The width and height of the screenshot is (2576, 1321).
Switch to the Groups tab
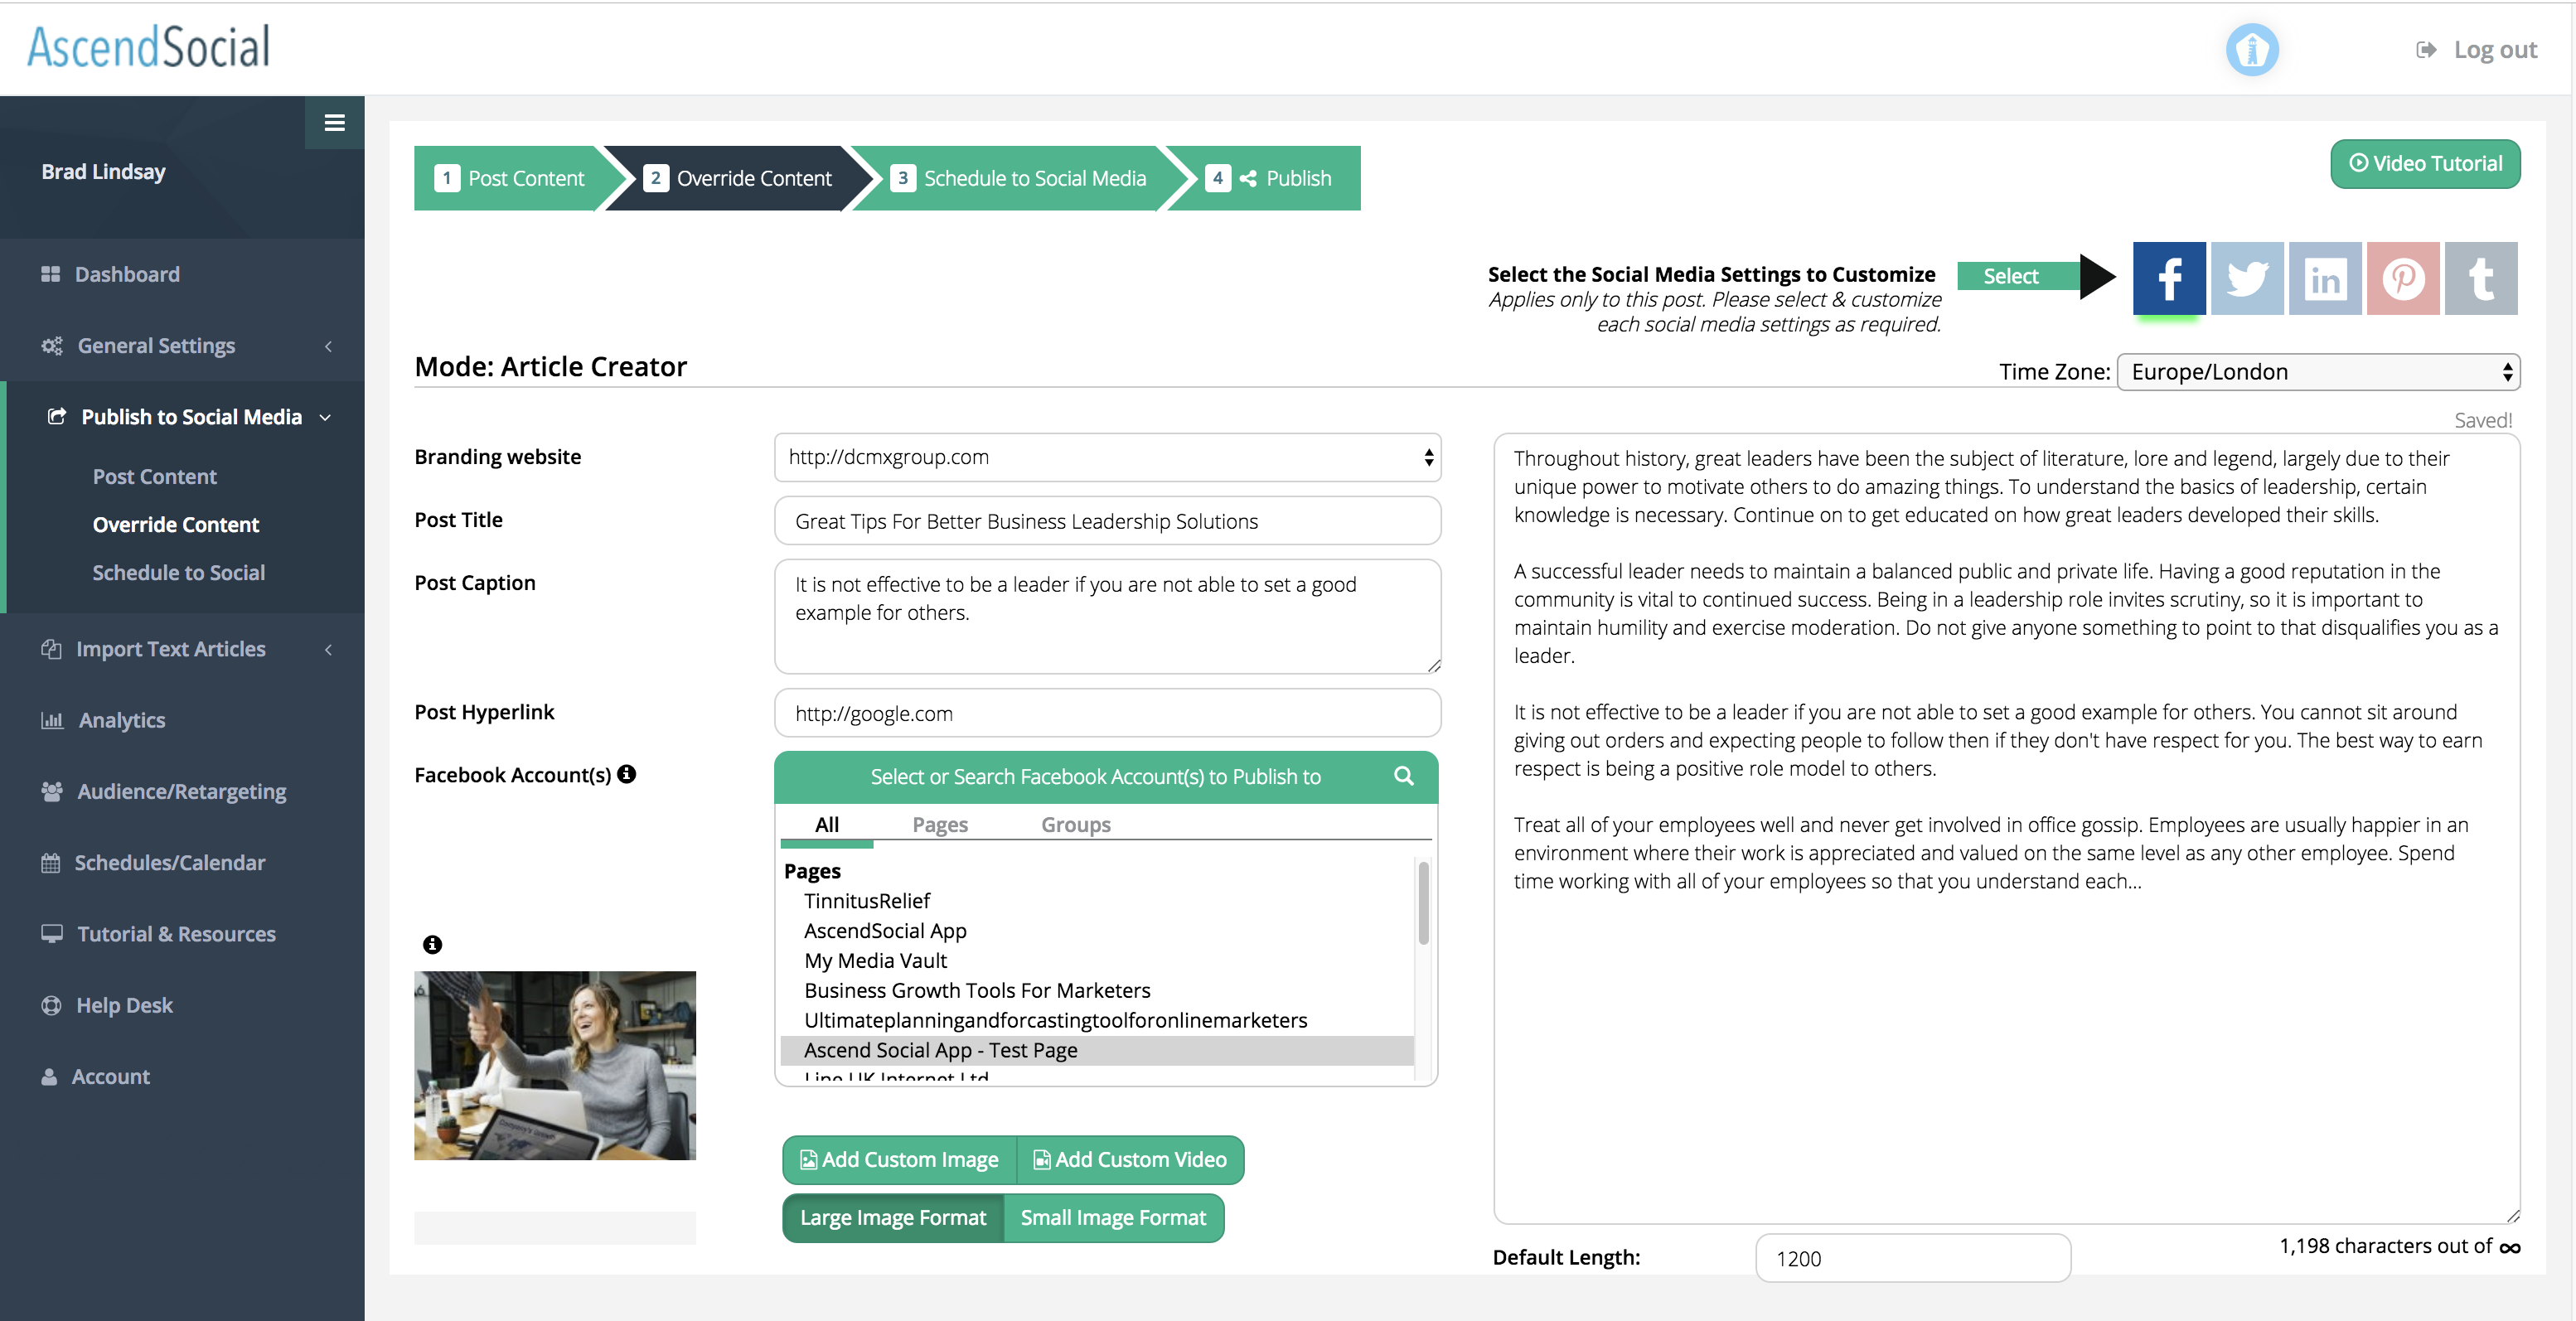1075,824
